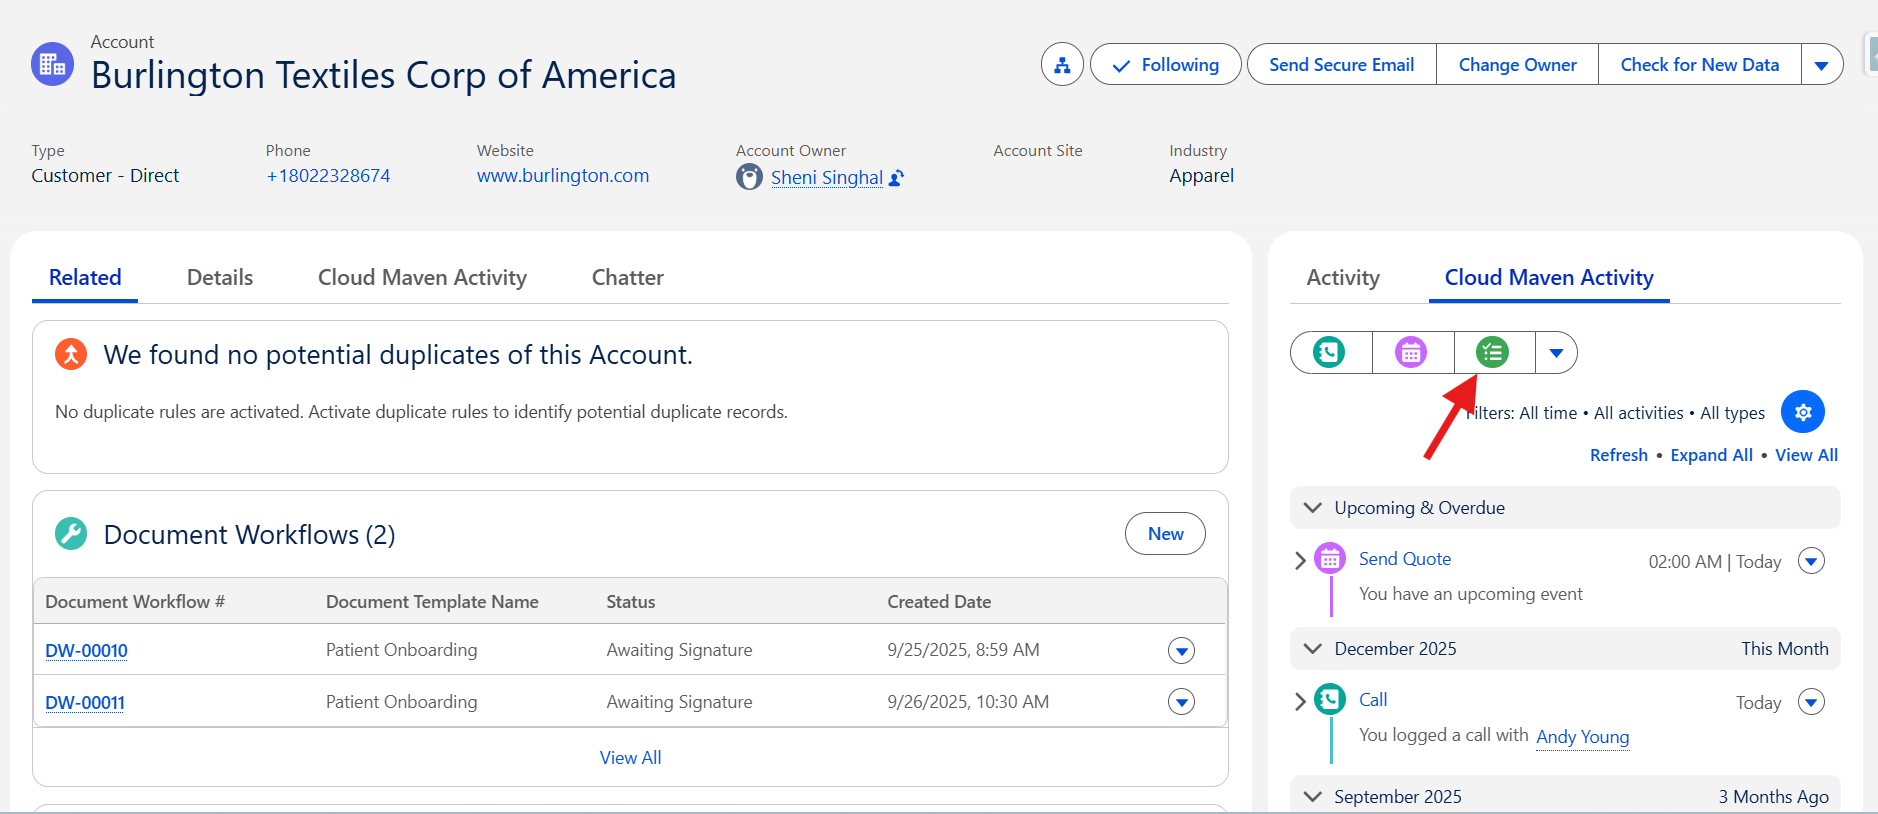Refresh the activity timeline
1878x814 pixels.
tap(1619, 455)
